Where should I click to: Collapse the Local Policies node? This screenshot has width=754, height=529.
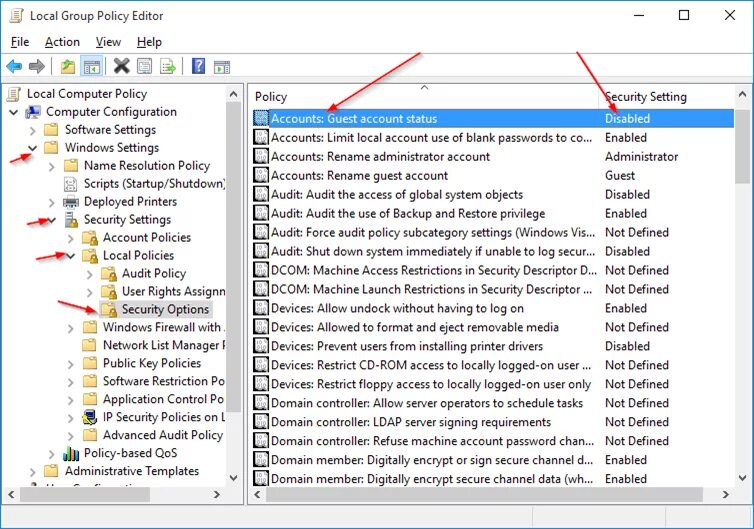71,256
